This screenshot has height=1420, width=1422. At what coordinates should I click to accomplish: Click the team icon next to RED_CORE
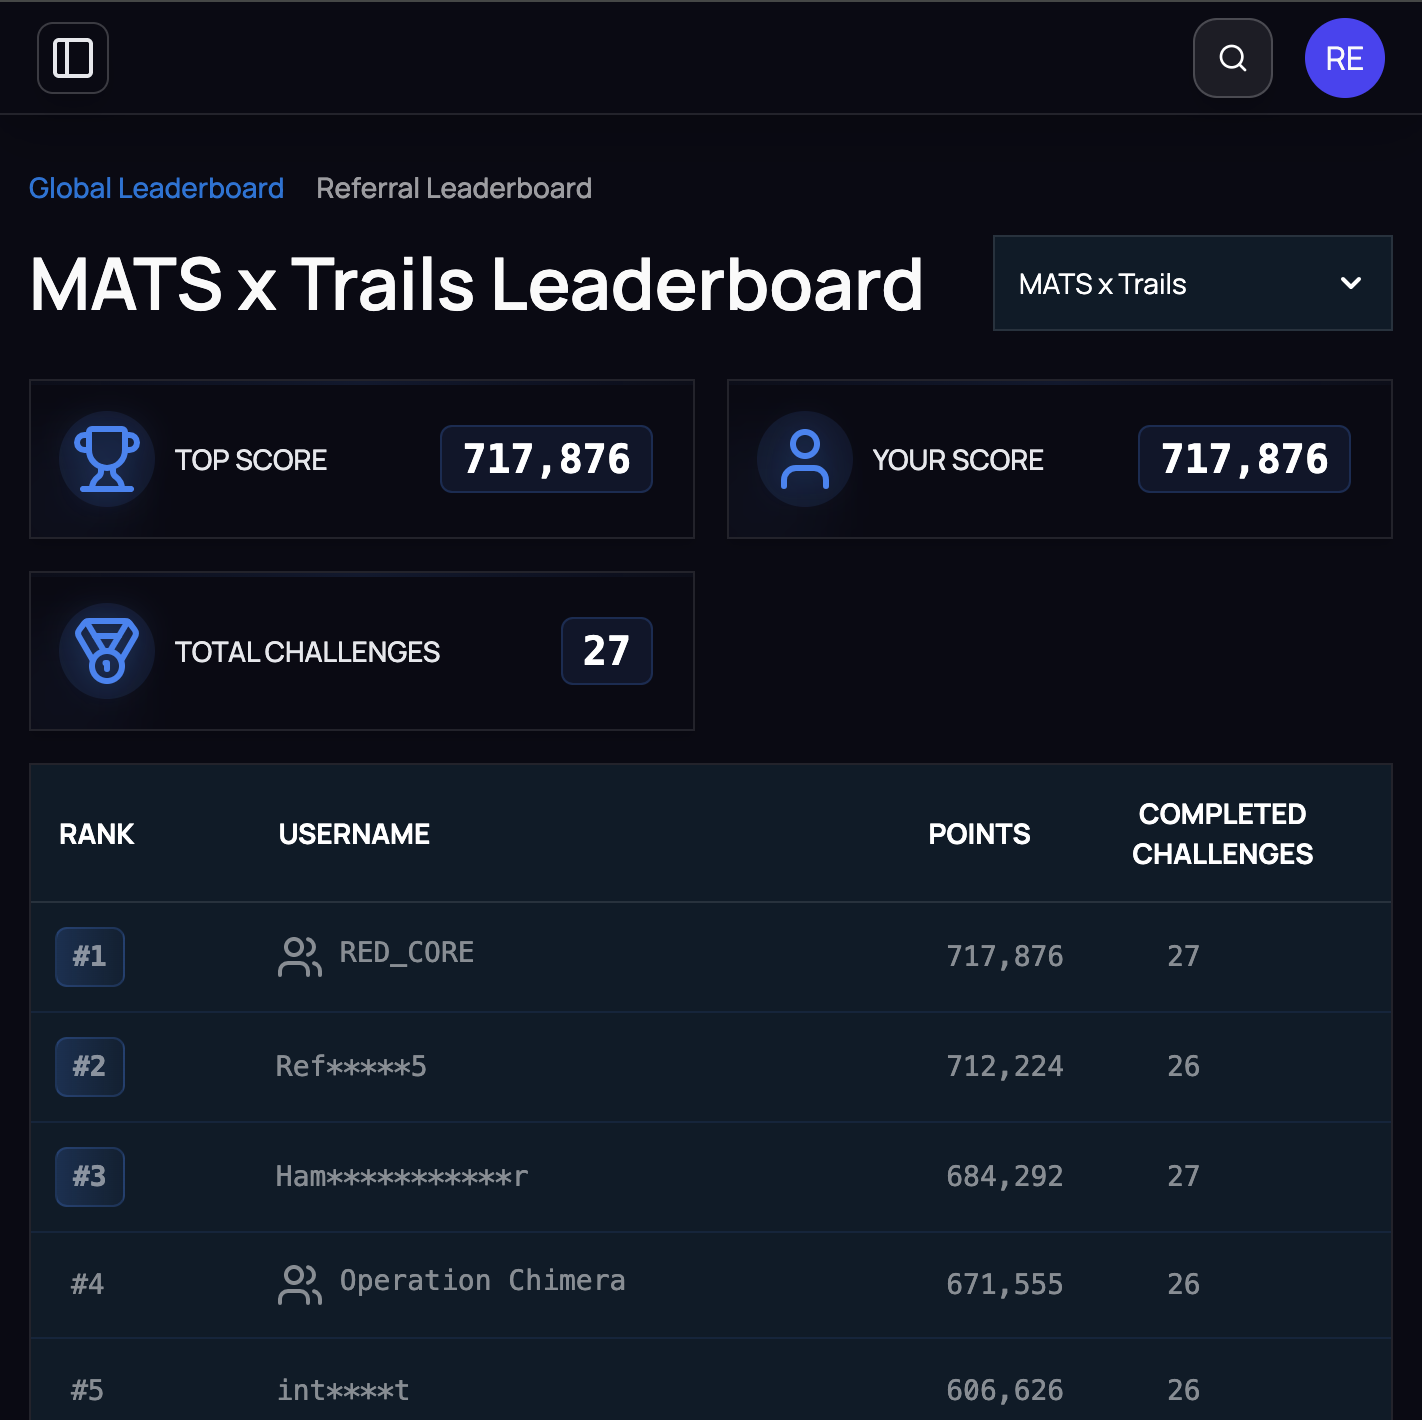tap(299, 956)
